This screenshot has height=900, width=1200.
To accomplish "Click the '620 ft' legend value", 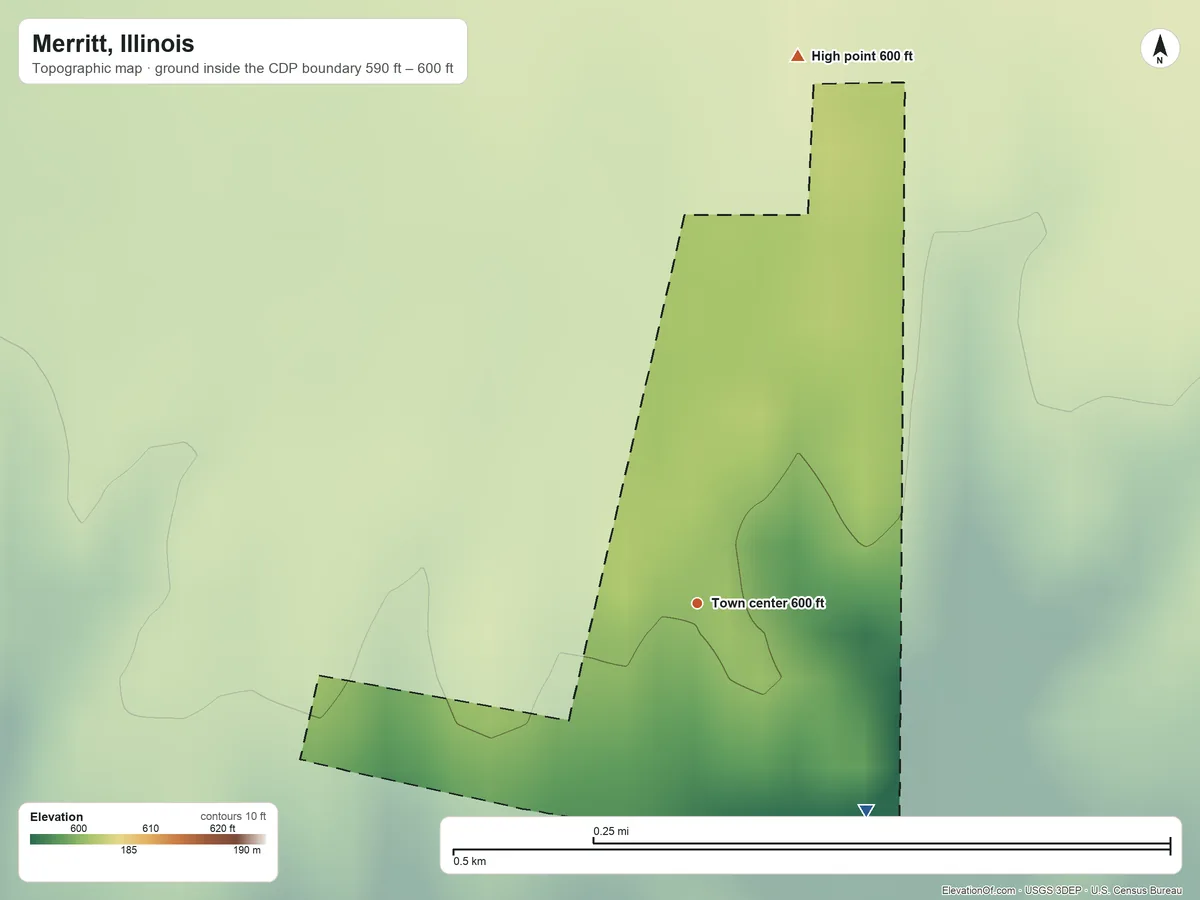I will point(223,828).
